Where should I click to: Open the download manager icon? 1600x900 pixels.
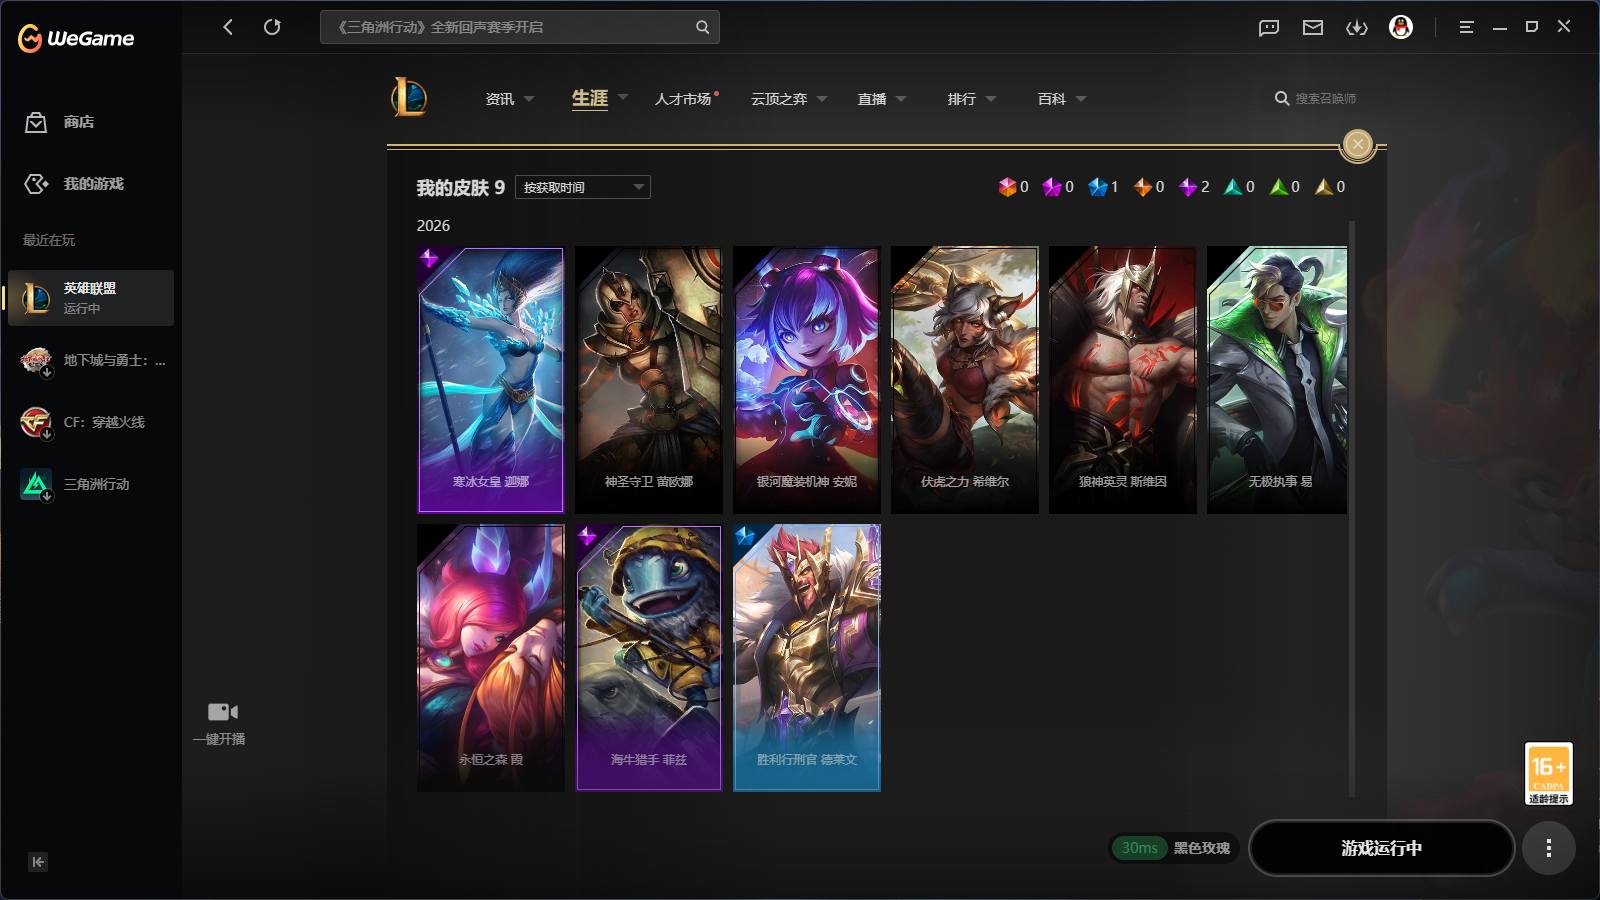coord(1357,28)
